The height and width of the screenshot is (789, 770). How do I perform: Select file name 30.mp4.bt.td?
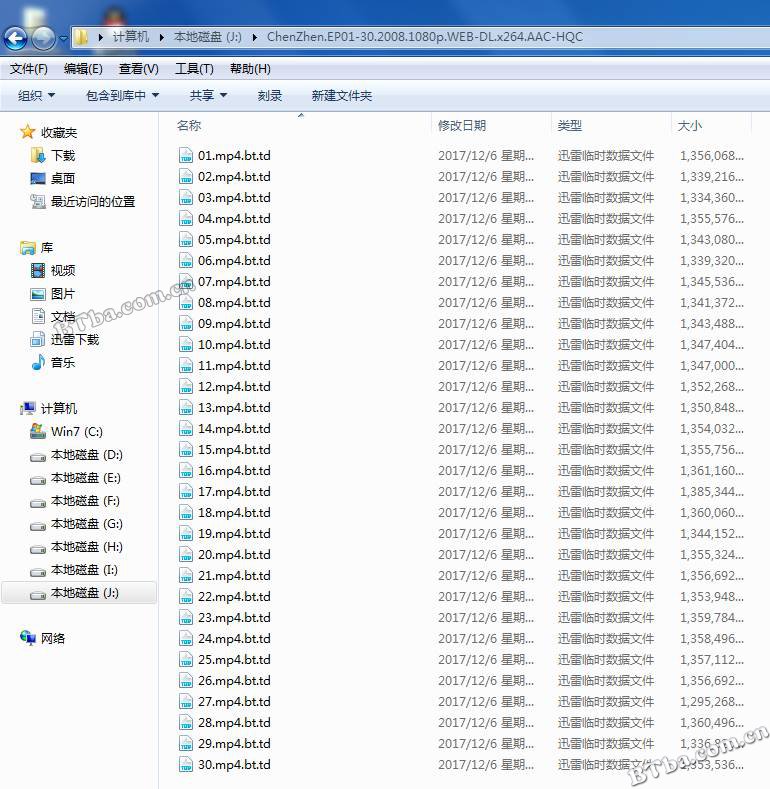pyautogui.click(x=234, y=764)
